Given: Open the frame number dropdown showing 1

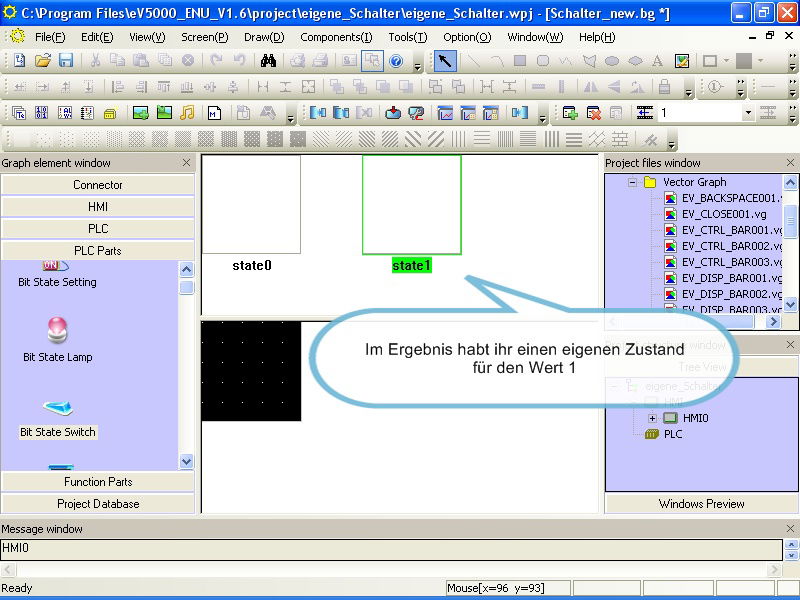Looking at the screenshot, I should [x=748, y=113].
